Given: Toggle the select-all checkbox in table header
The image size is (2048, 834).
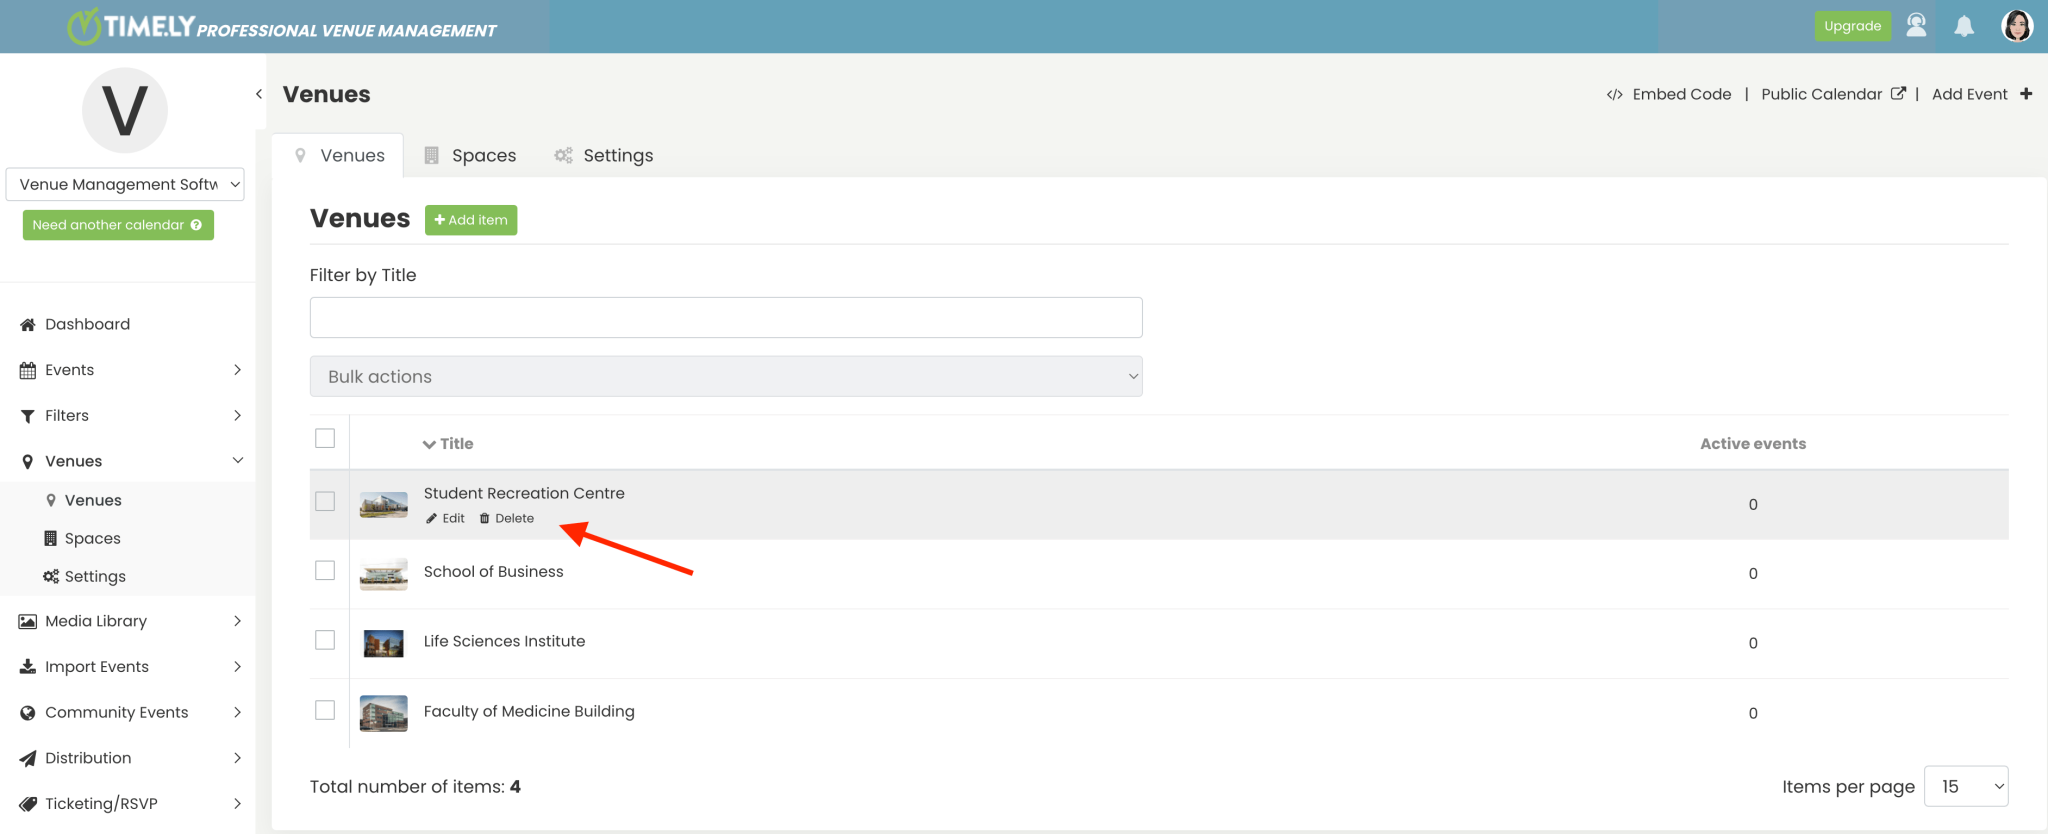Looking at the screenshot, I should tap(325, 438).
